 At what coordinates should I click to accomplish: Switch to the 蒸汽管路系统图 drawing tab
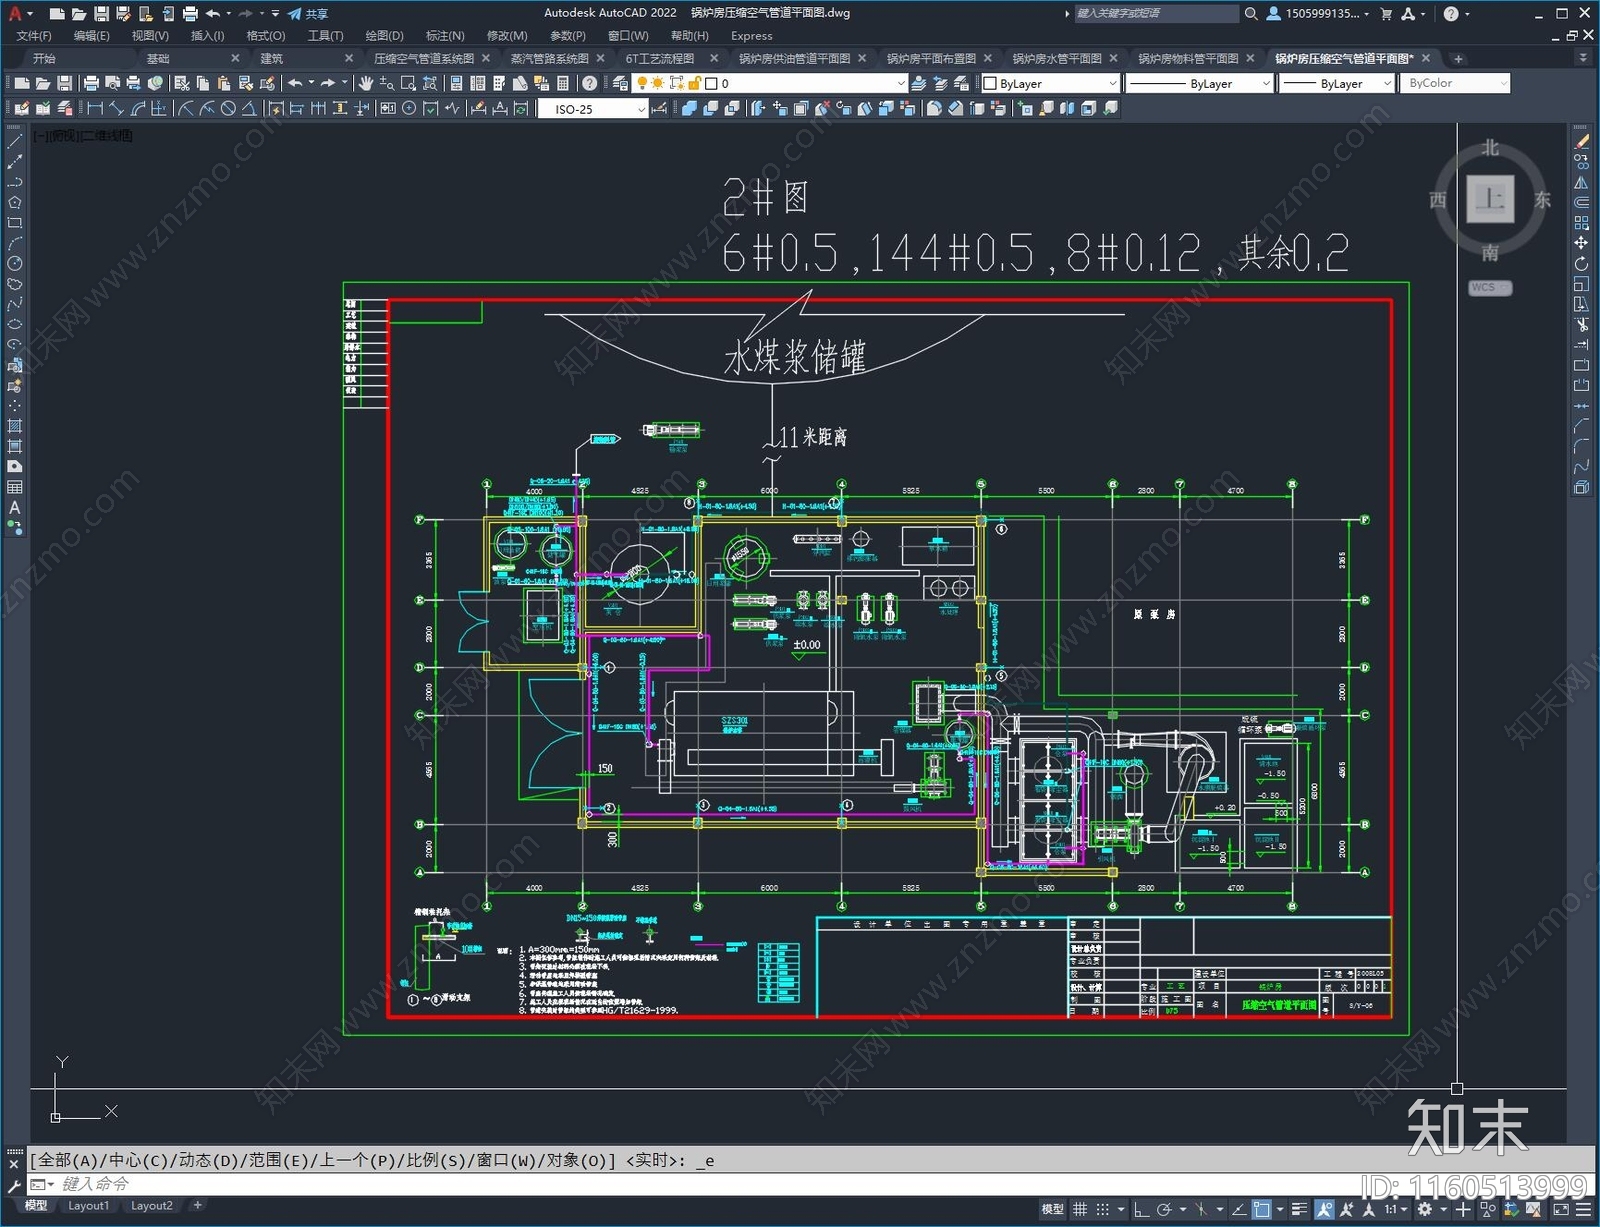coord(549,58)
